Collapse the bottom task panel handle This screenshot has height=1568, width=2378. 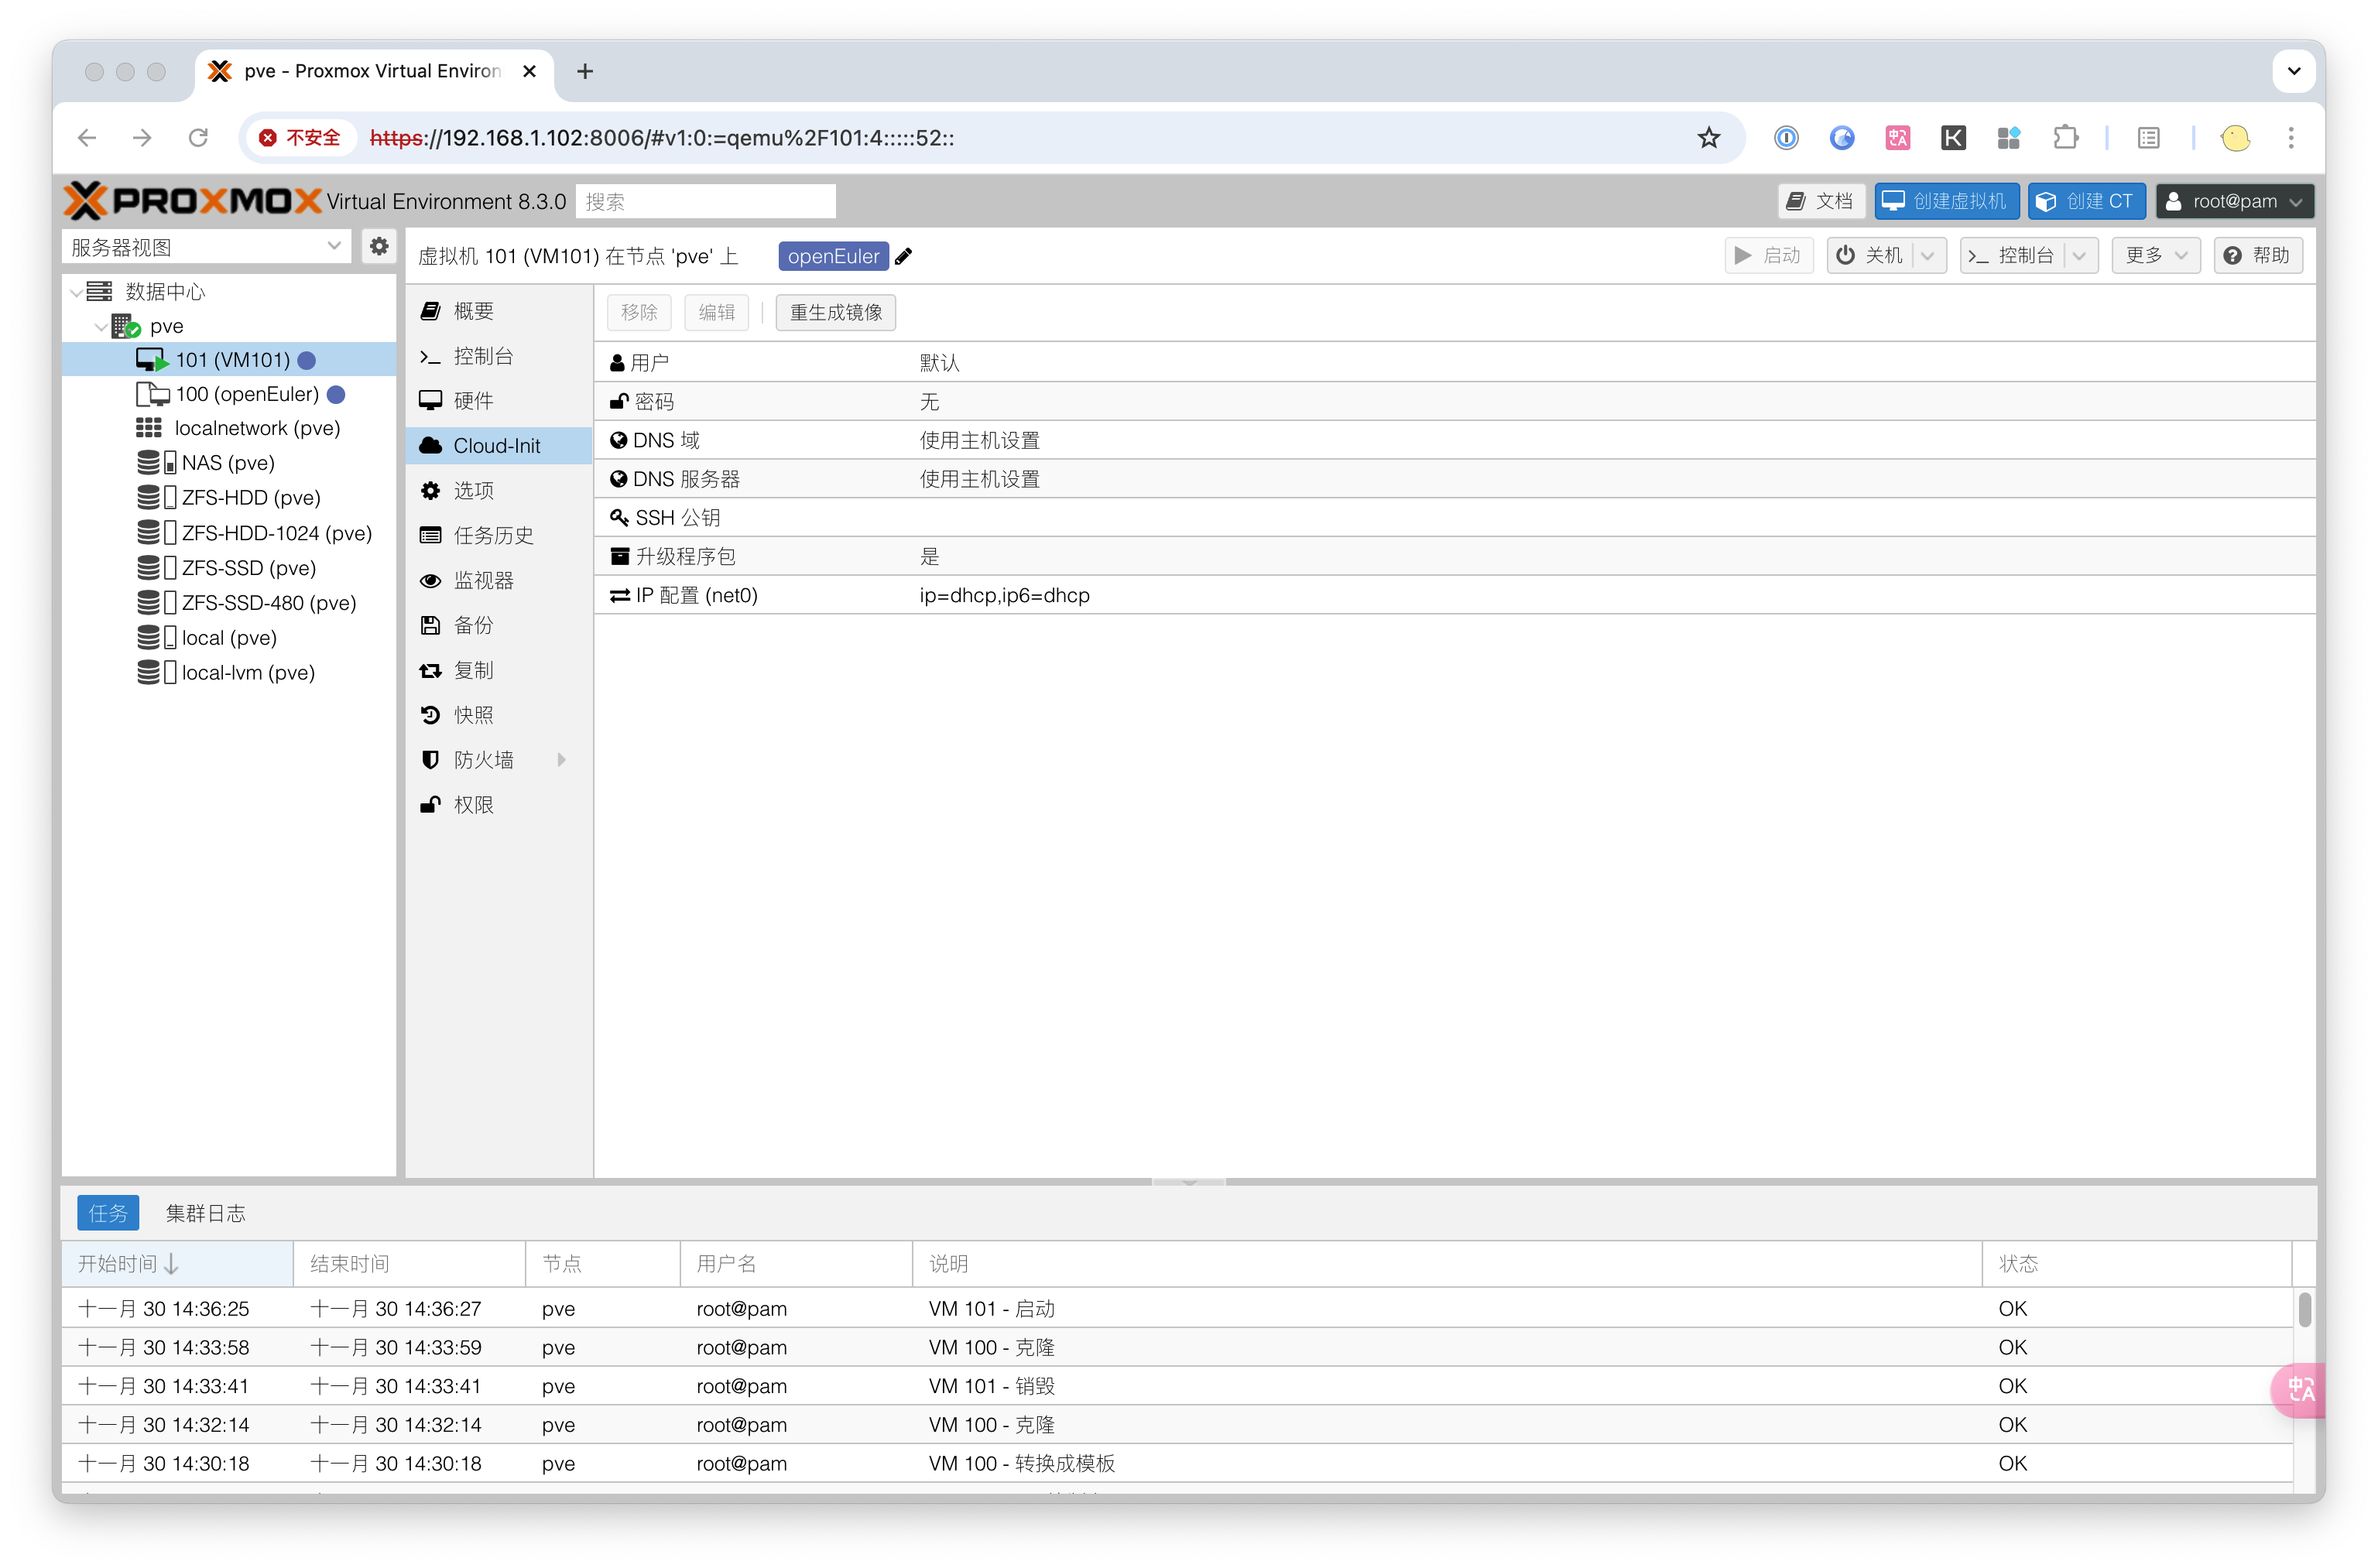click(1189, 1182)
